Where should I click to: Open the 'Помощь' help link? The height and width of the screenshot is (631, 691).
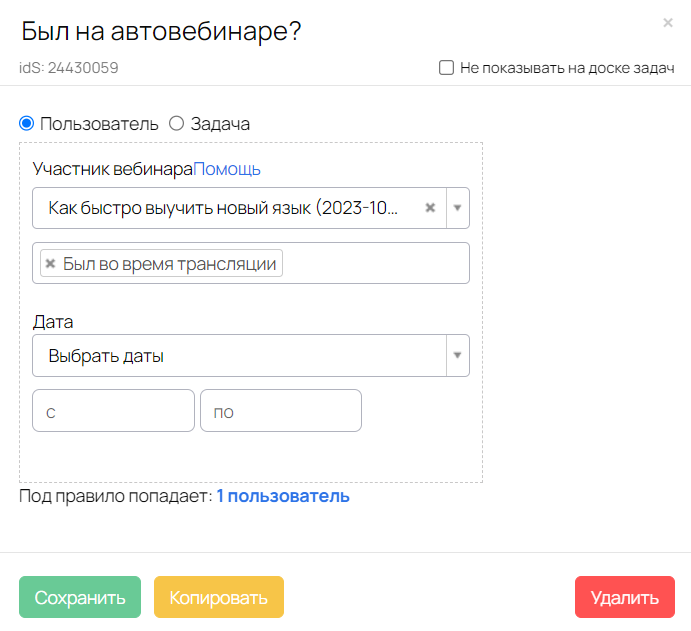coord(227,169)
